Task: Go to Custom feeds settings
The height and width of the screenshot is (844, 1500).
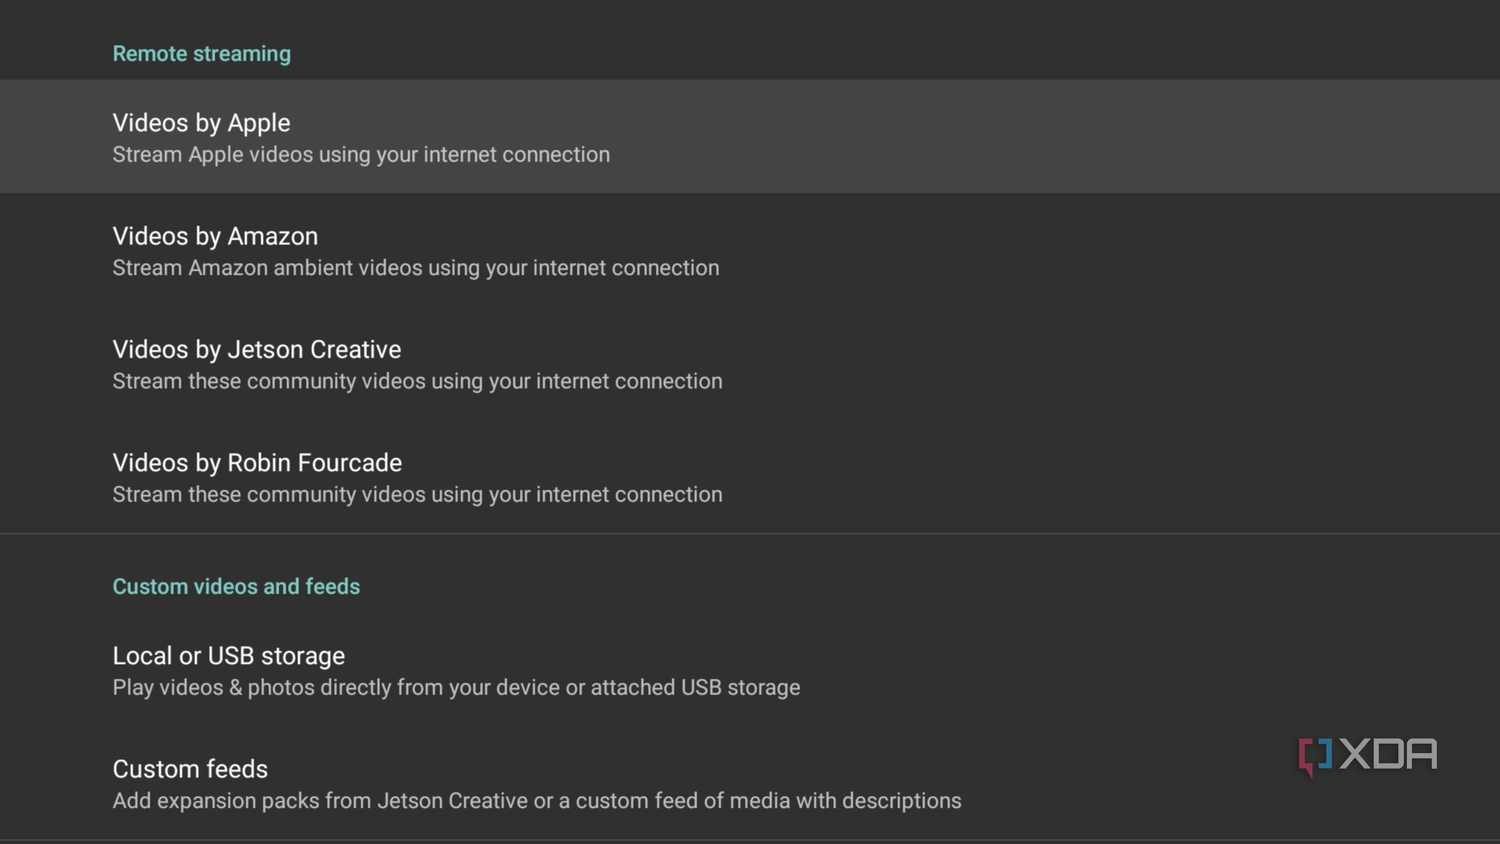Action: [750, 783]
